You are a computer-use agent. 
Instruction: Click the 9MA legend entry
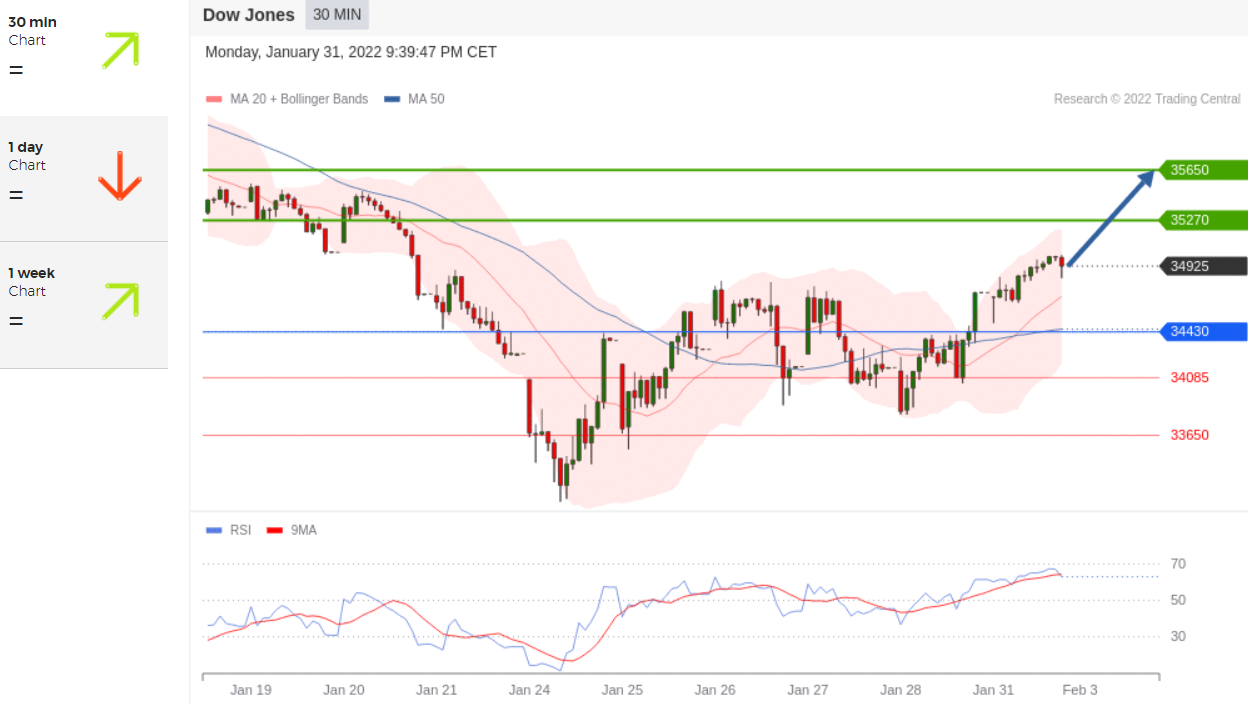point(304,530)
